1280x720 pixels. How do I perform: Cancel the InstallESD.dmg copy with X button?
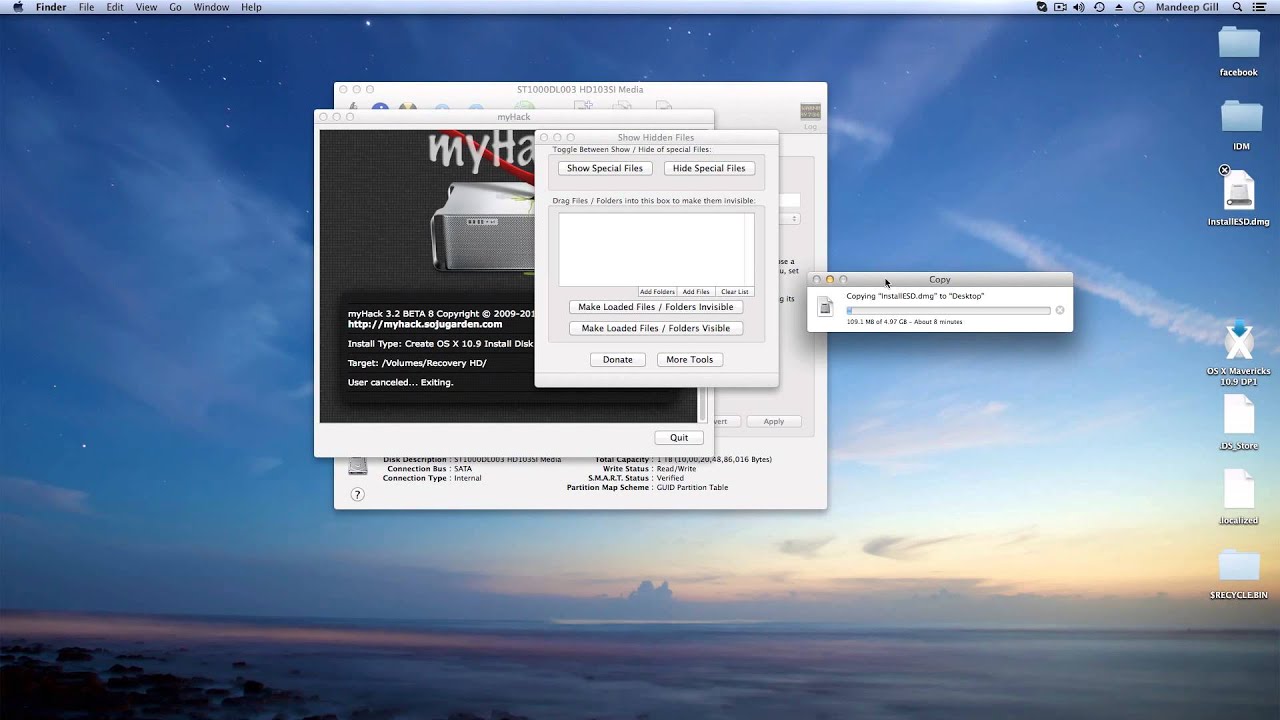(x=1060, y=310)
